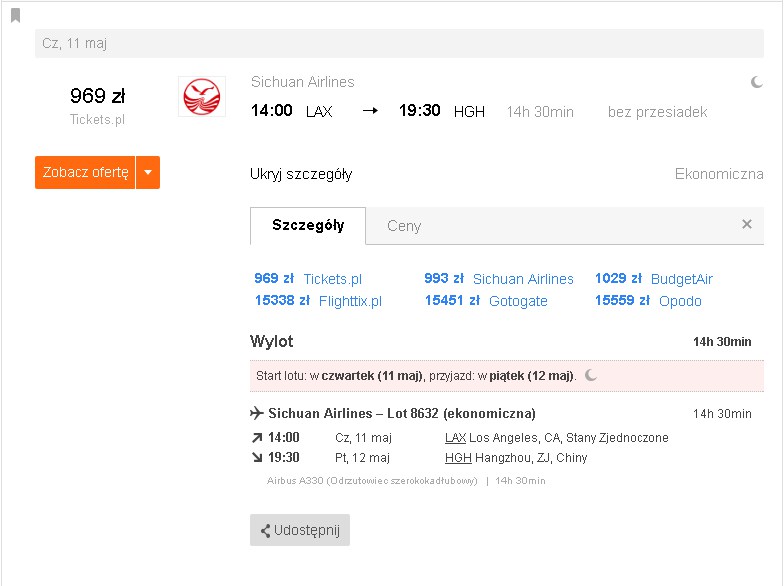Click the Ekonomiczna class label
This screenshot has width=784, height=586.
719,174
